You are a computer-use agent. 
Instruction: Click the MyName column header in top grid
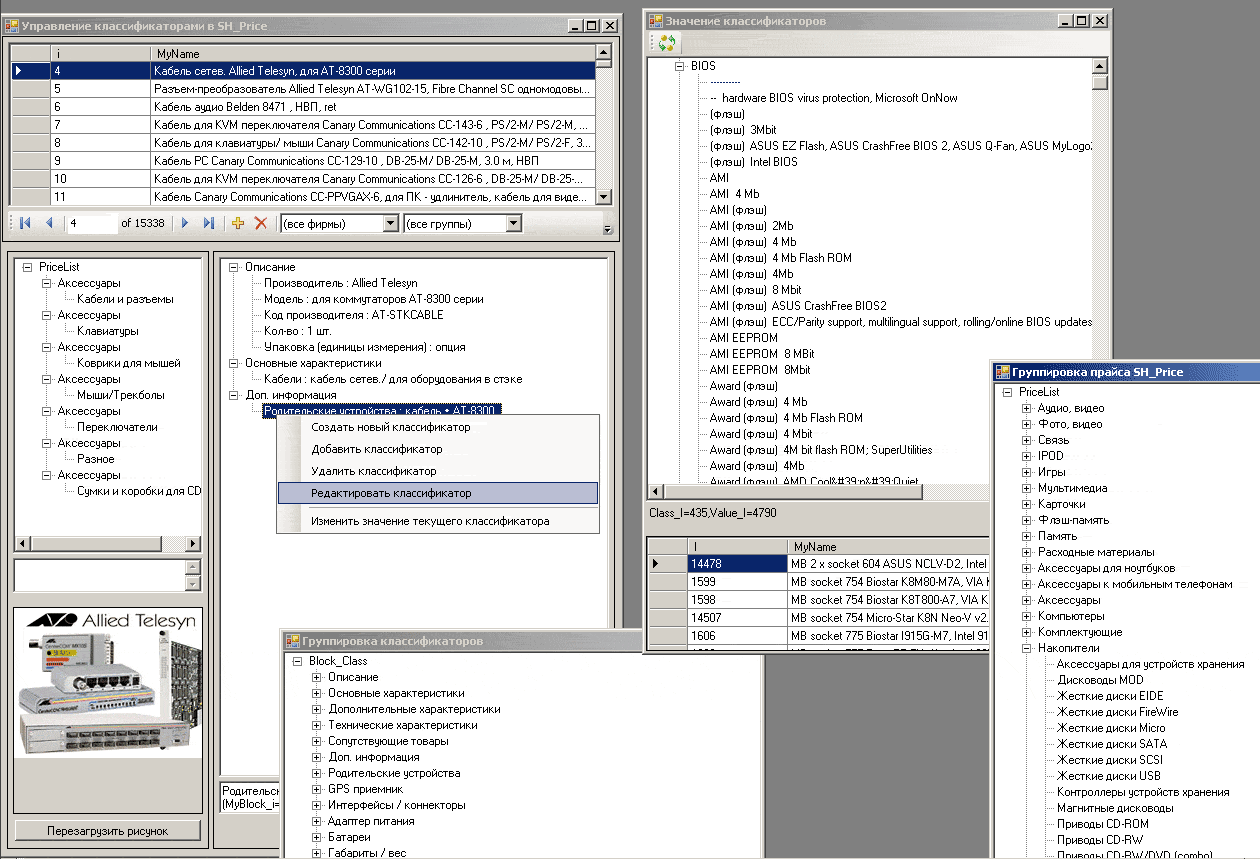pyautogui.click(x=373, y=53)
